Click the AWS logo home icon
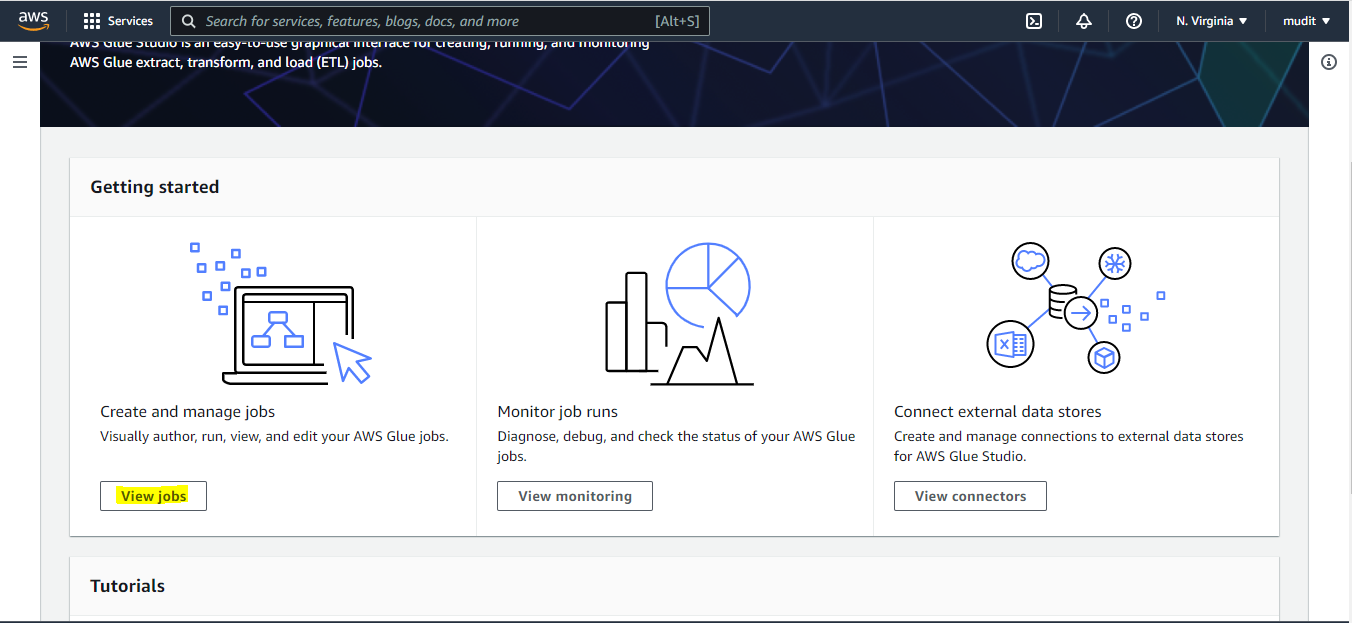This screenshot has height=623, width=1352. [x=34, y=20]
